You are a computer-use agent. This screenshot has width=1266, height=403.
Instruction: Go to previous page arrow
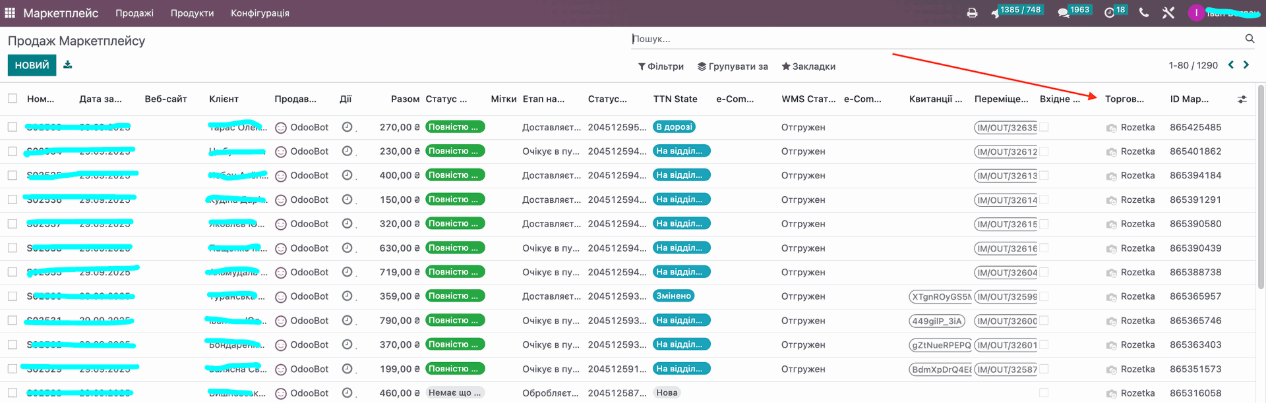[1232, 65]
